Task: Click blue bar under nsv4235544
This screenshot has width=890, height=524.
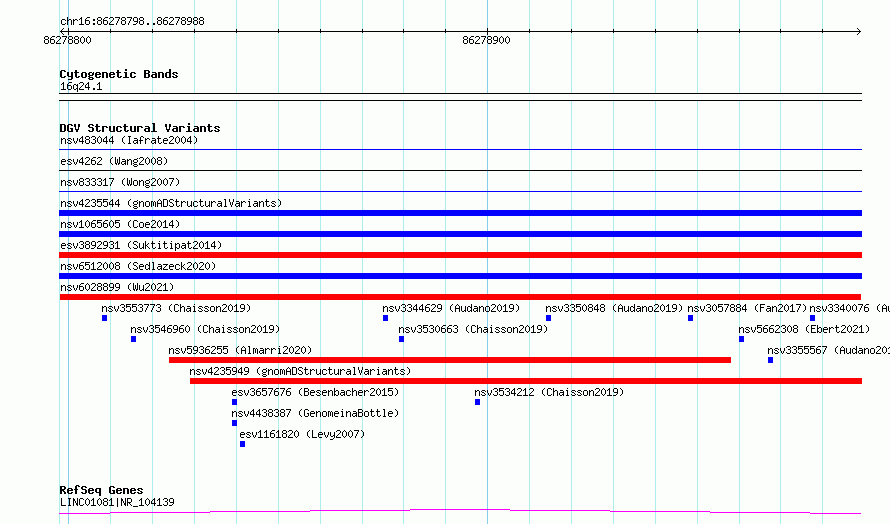Action: click(460, 213)
